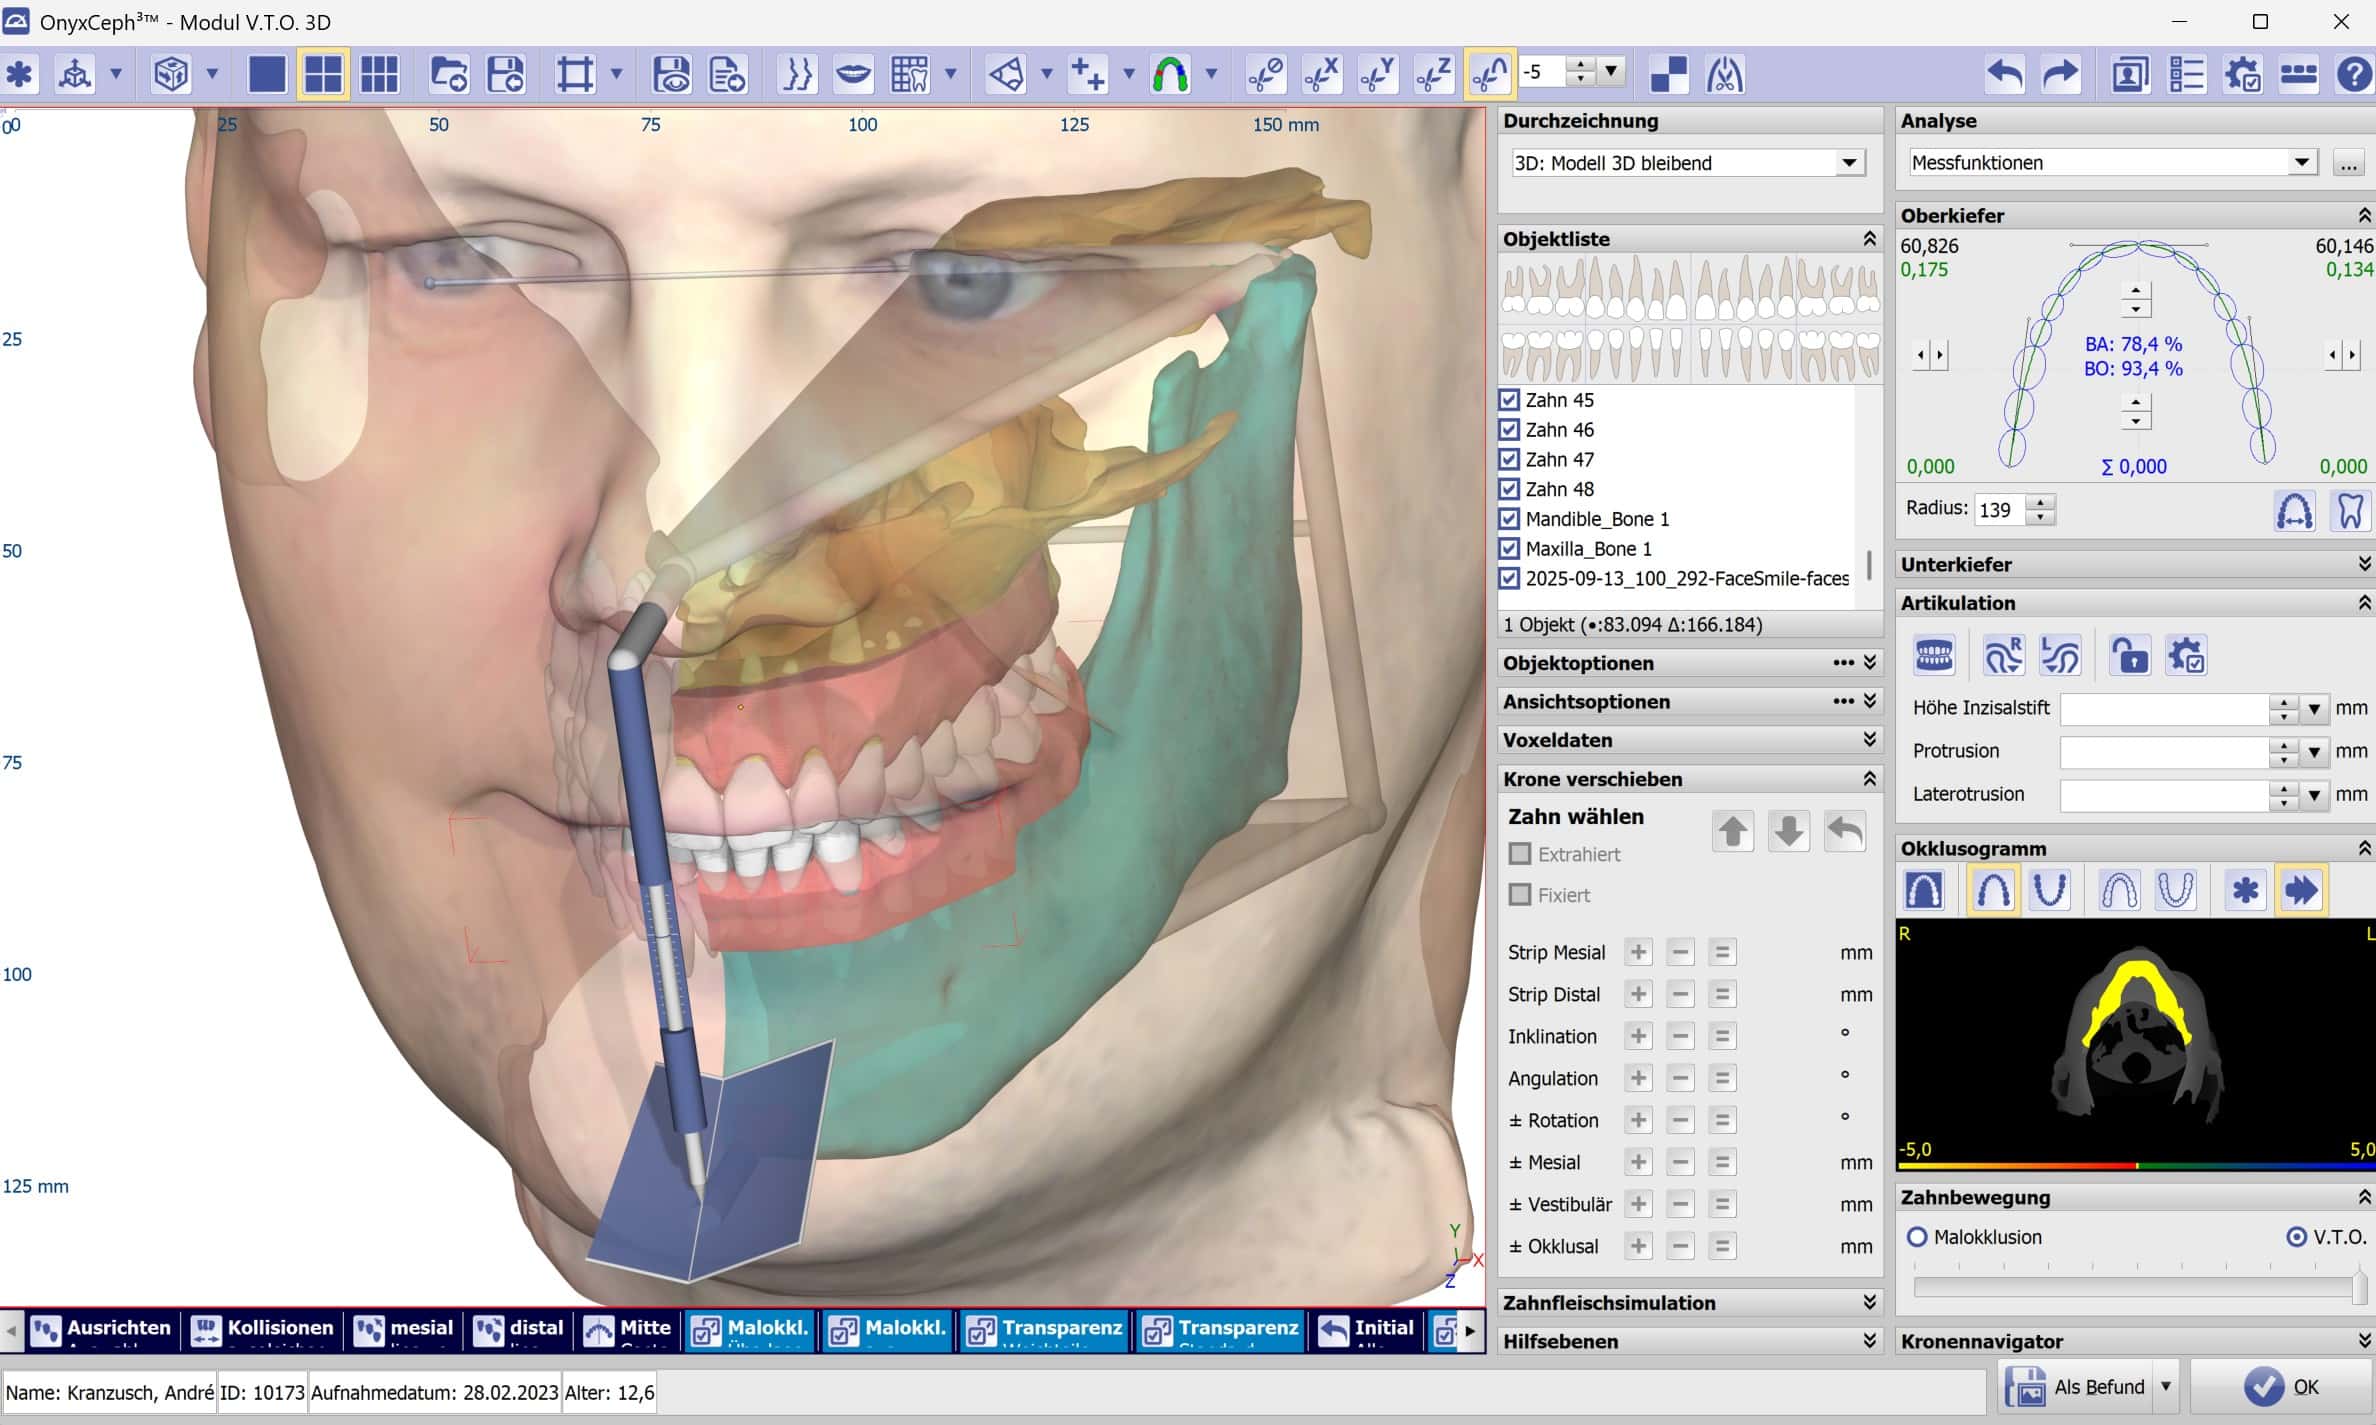The width and height of the screenshot is (2376, 1425).
Task: Click the help question mark icon
Action: [x=2354, y=74]
